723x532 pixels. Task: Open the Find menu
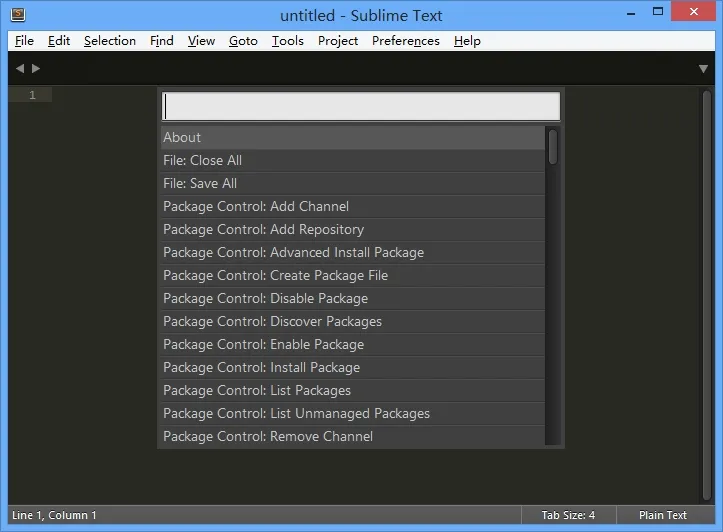tap(161, 41)
